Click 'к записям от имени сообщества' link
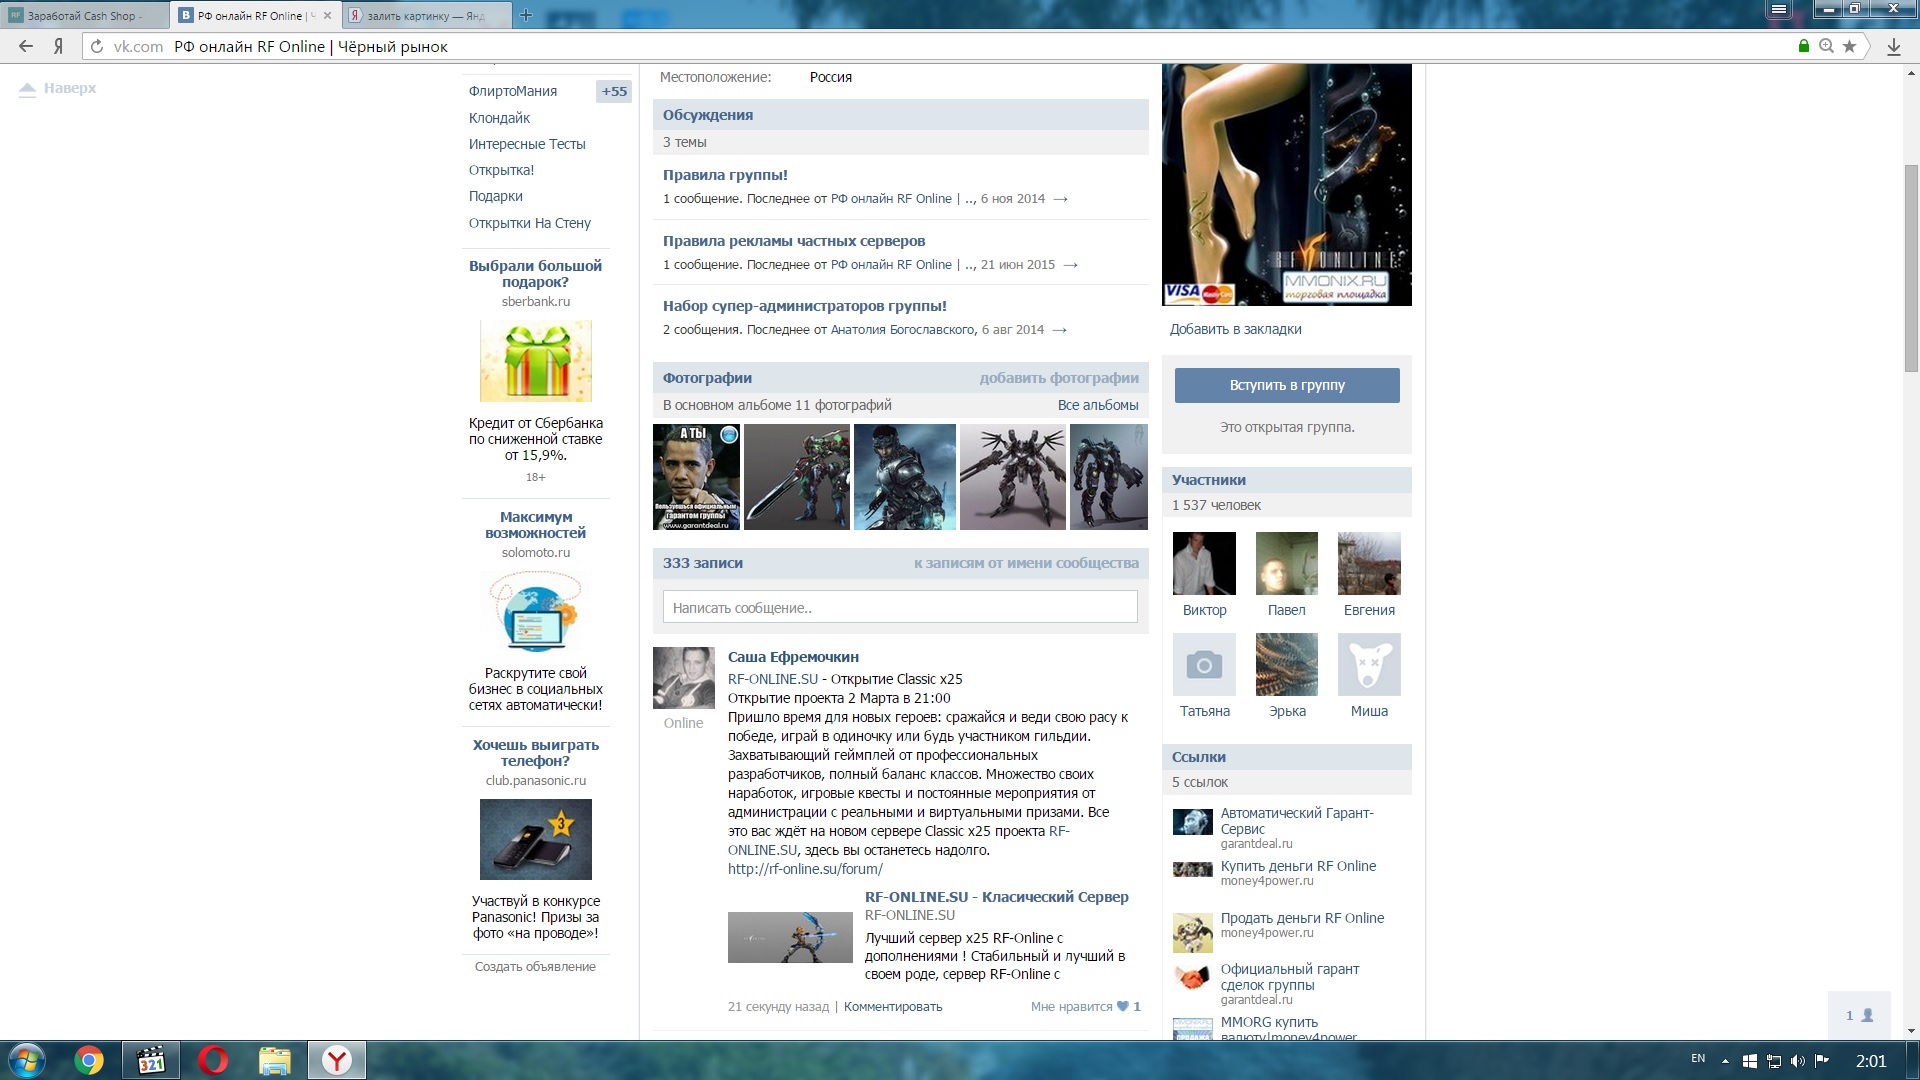Screen dimensions: 1920x1080 coord(1026,563)
